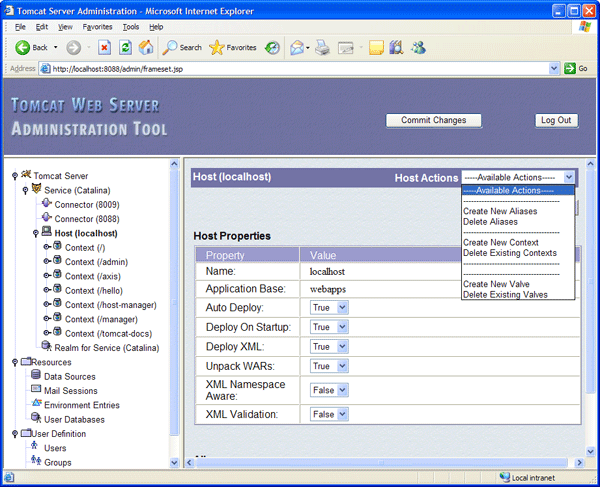
Task: Click the Data Sources tree icon
Action: (36, 376)
